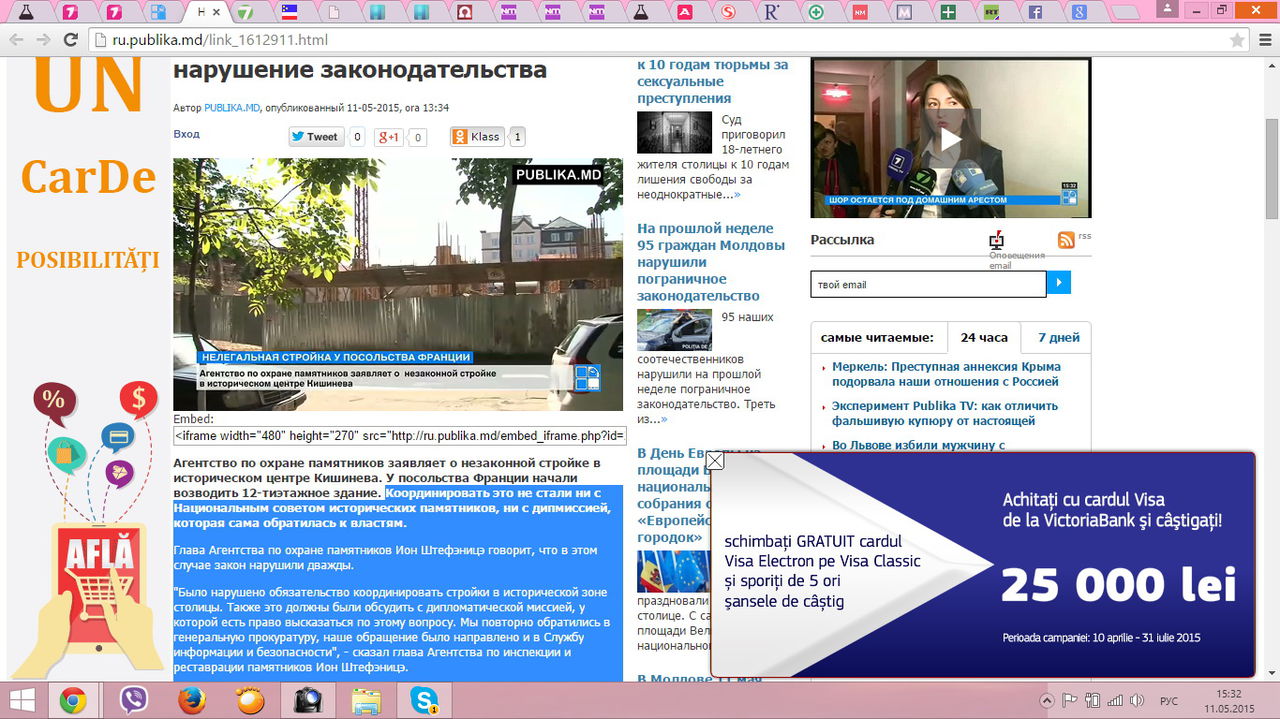
Task: Open Viber from the taskbar
Action: 133,701
